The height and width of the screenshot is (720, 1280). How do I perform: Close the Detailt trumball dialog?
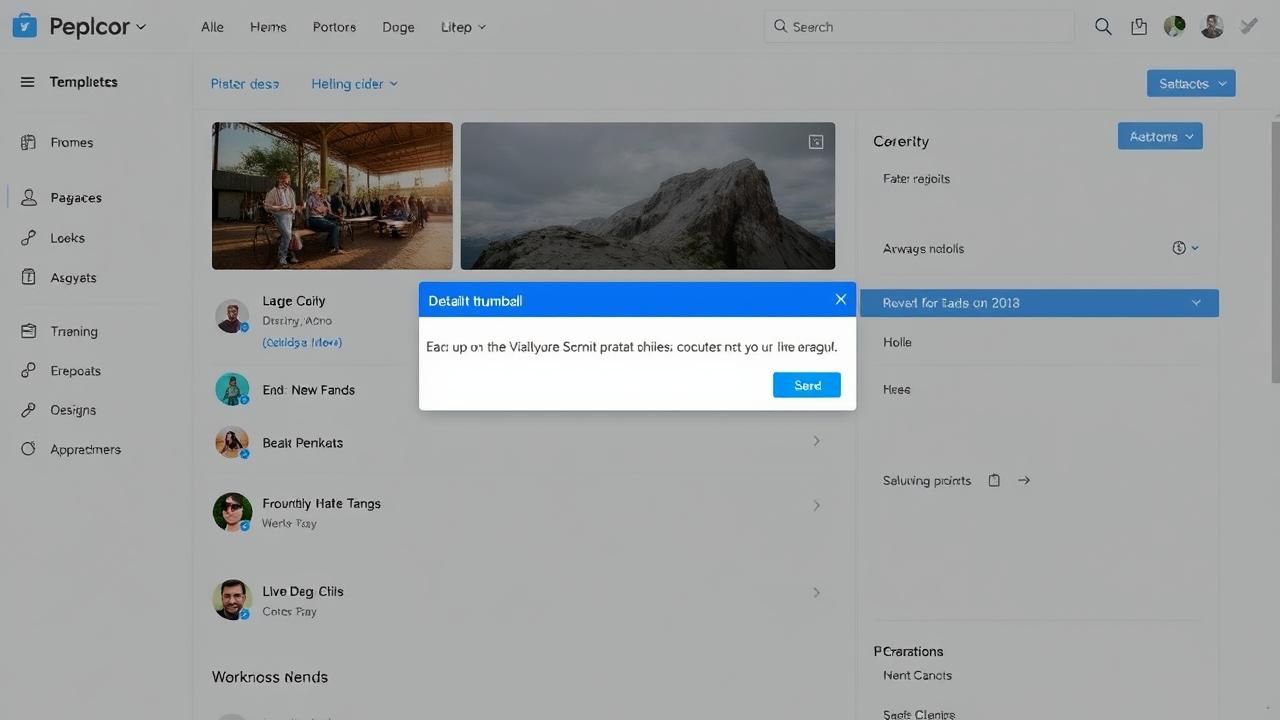point(840,299)
